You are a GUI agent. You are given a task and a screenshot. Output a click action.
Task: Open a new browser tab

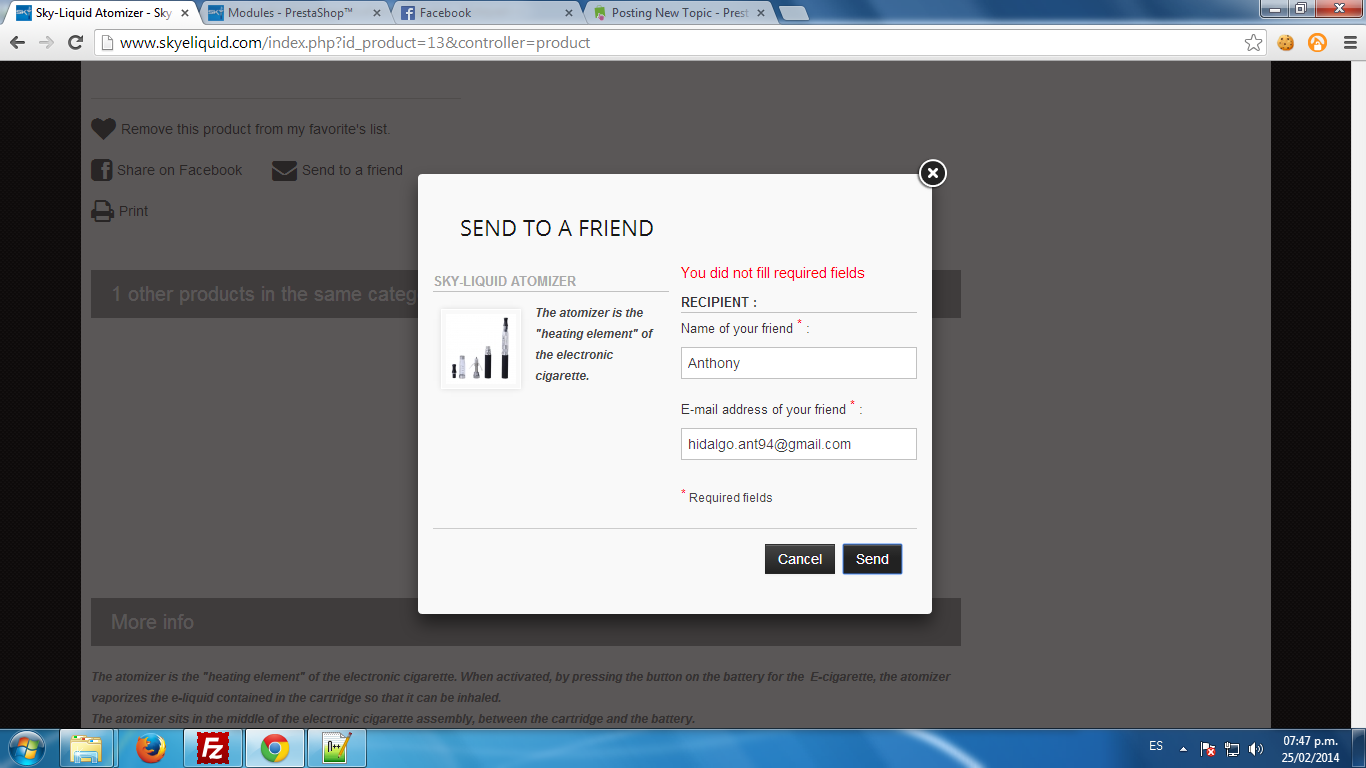coord(793,13)
